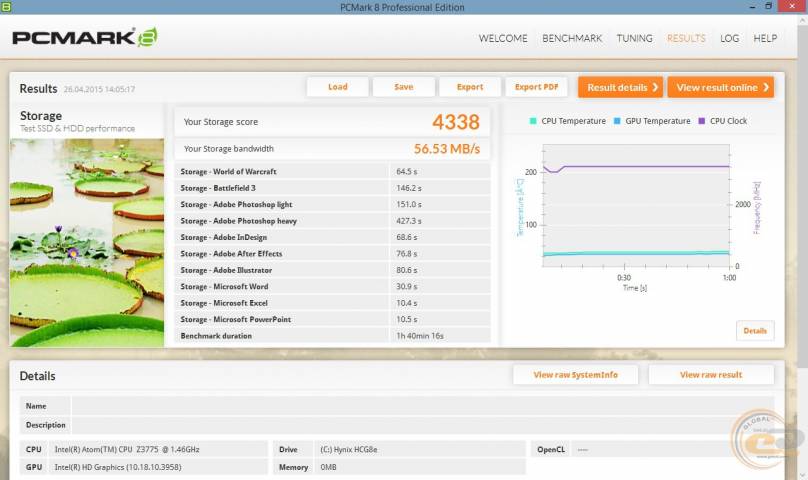Select the RESULTS tab
808x480 pixels.
coord(686,38)
